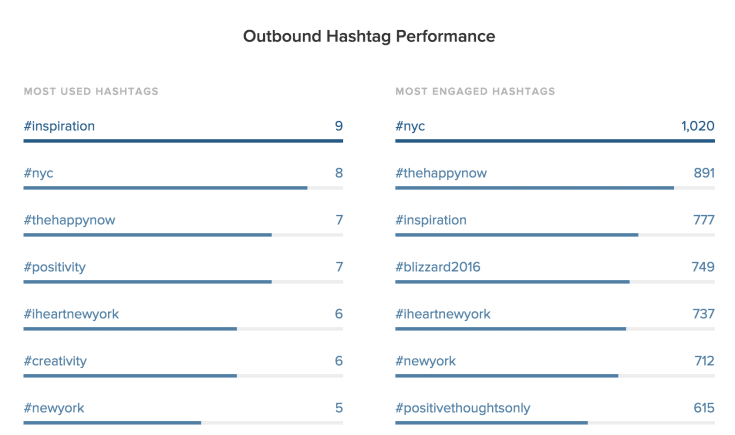735x435 pixels.
Task: Select the #creativity hashtag
Action: point(56,361)
